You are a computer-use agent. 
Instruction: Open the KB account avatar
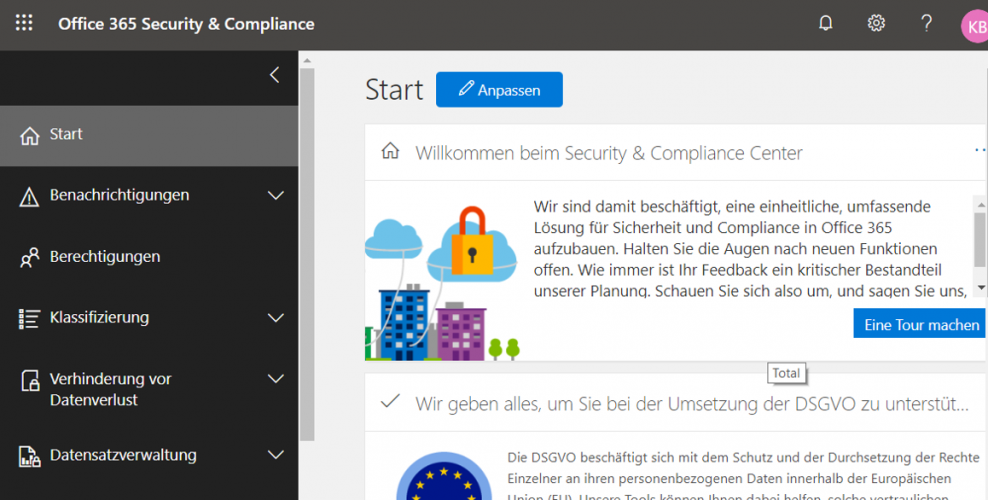(975, 26)
